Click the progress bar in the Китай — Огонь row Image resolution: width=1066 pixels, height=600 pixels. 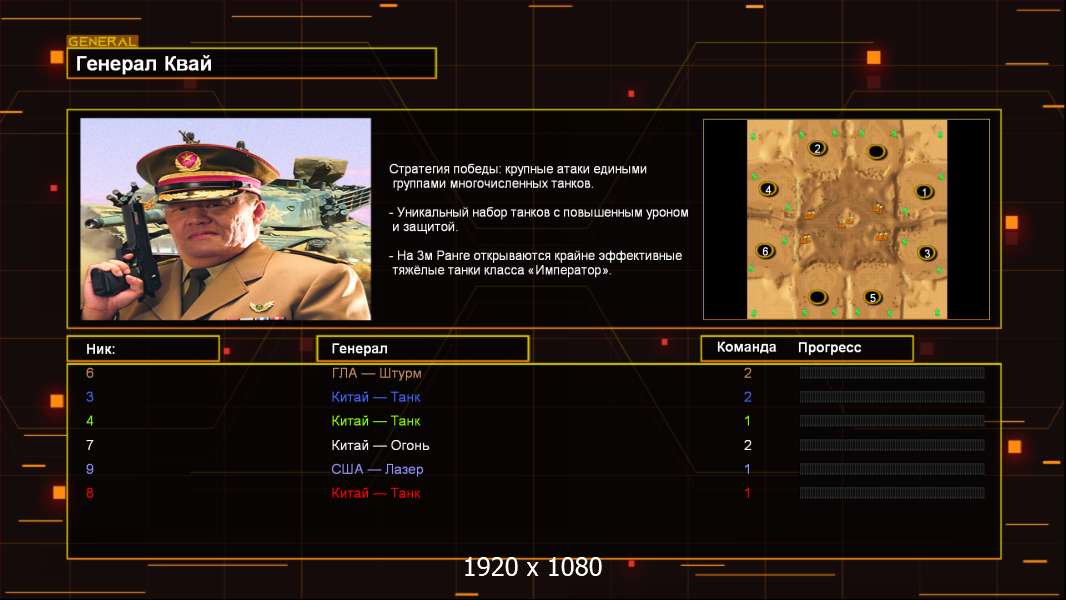[892, 445]
